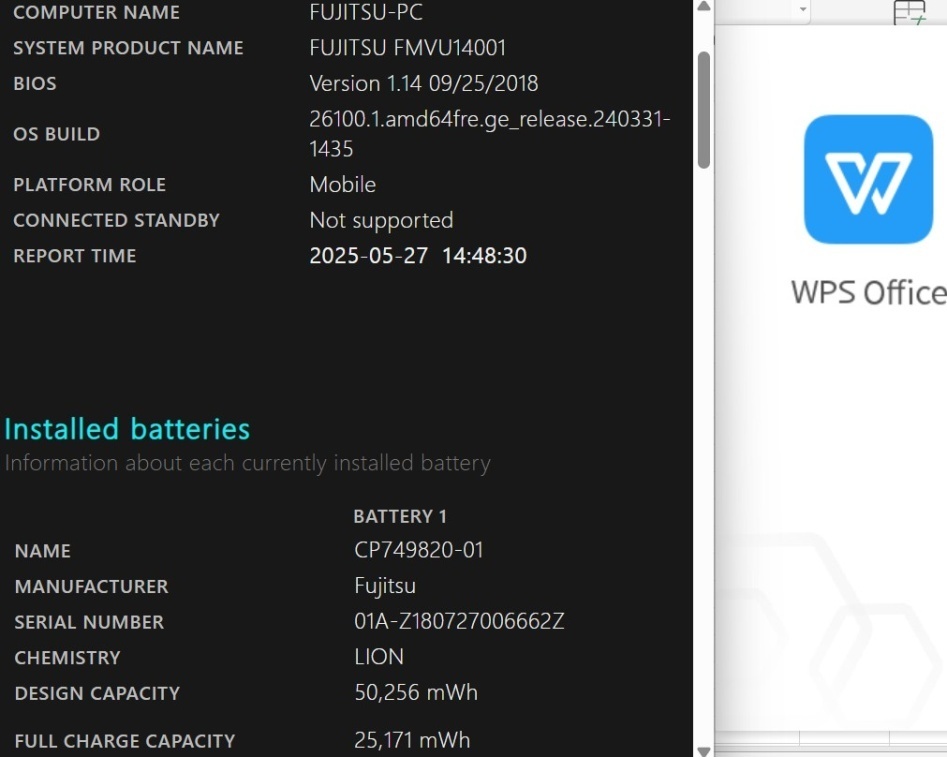Select the 'FUJITSU FMVU14001' product name

coord(408,48)
